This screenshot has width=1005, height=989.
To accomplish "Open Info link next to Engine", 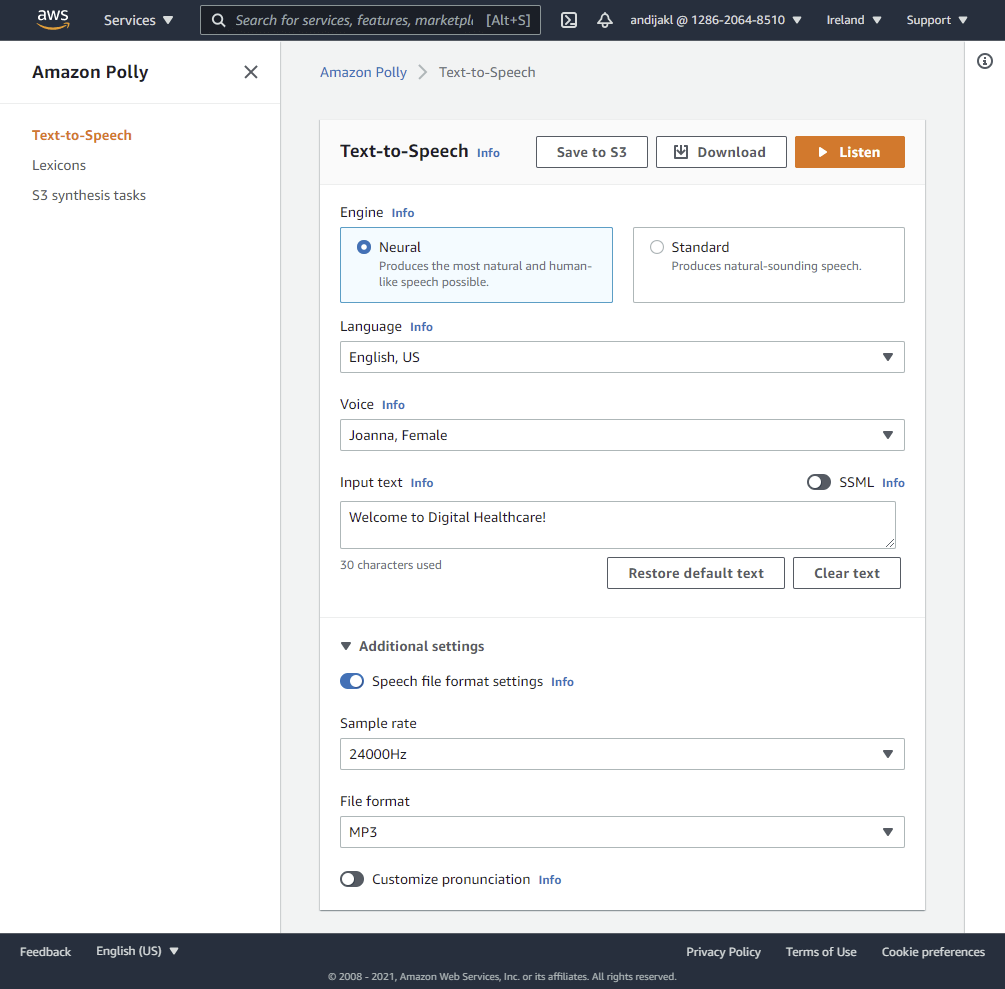I will tap(403, 213).
